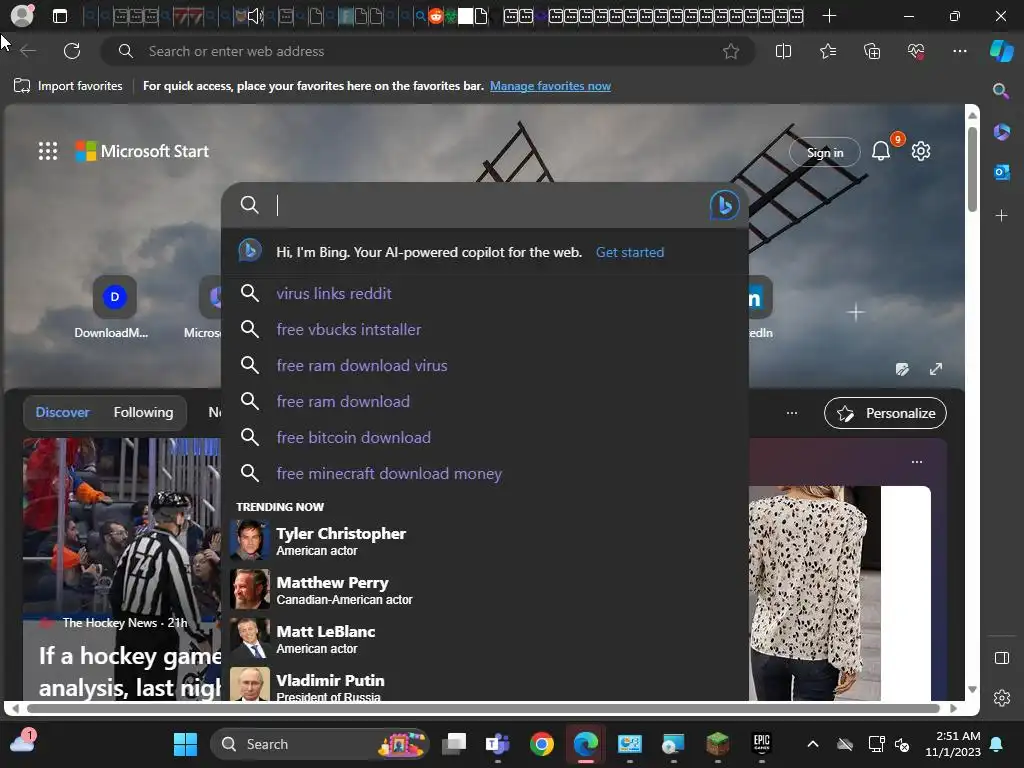Image resolution: width=1024 pixels, height=768 pixels.
Task: Open Microsoft Teams from taskbar
Action: coord(498,744)
